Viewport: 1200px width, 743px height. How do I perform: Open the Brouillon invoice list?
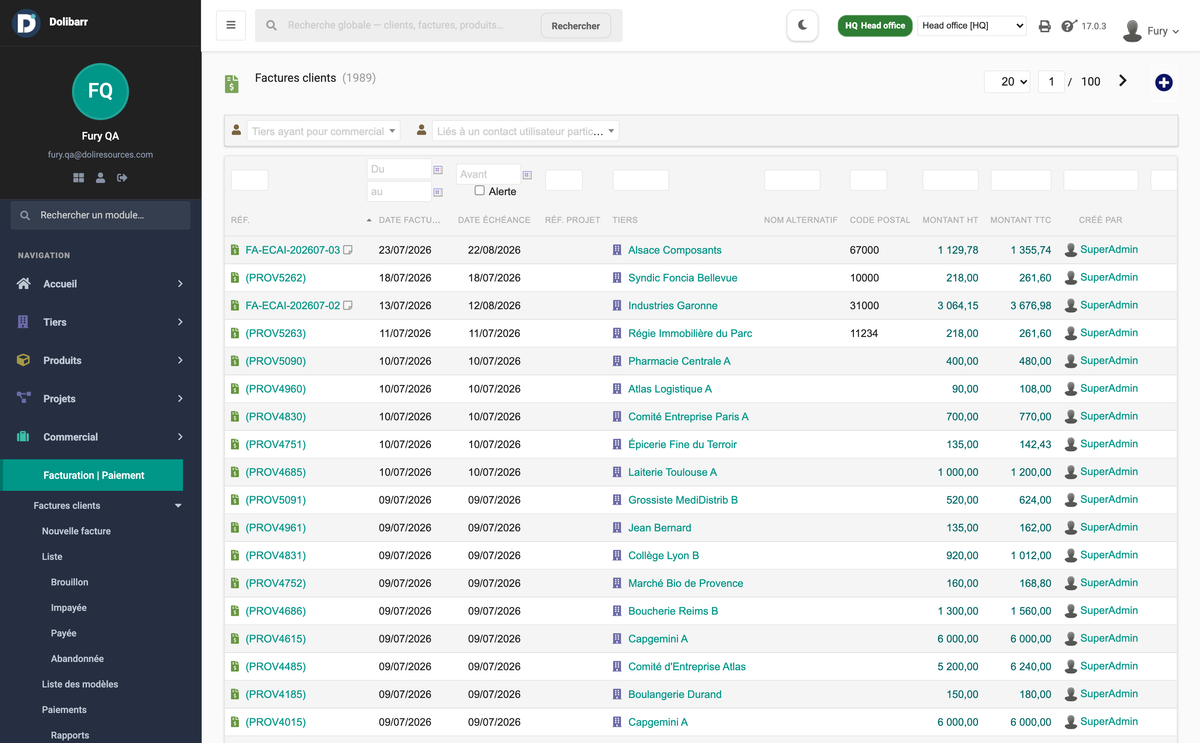click(70, 582)
